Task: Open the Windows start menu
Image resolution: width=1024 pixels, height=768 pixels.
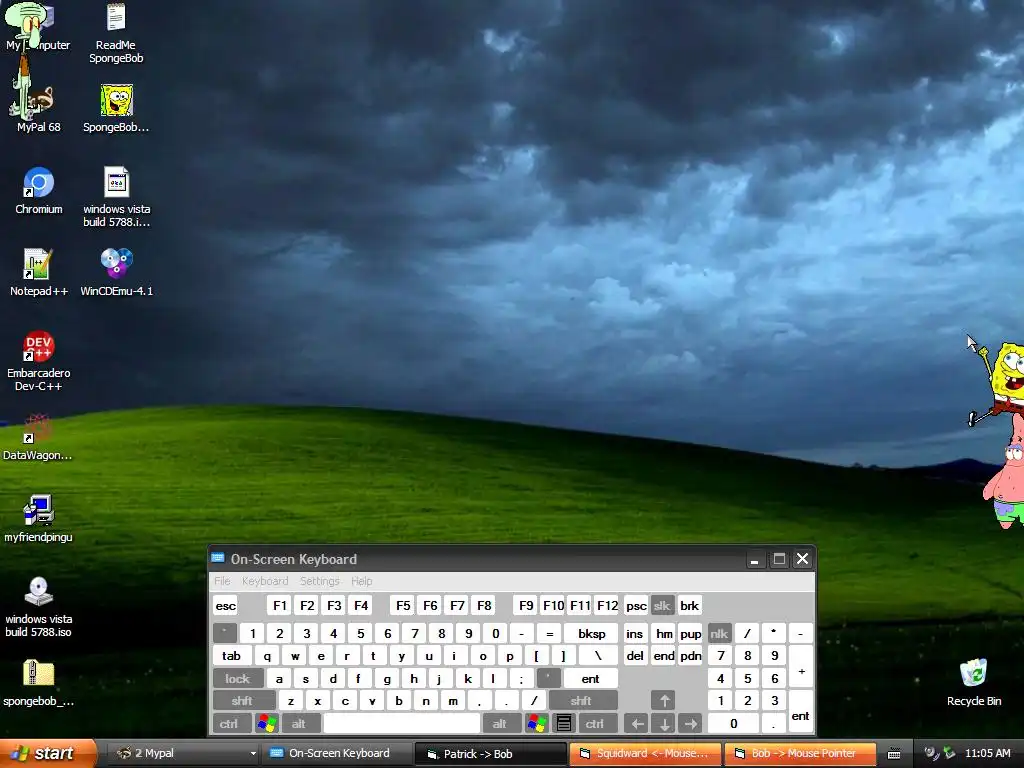Action: click(48, 754)
